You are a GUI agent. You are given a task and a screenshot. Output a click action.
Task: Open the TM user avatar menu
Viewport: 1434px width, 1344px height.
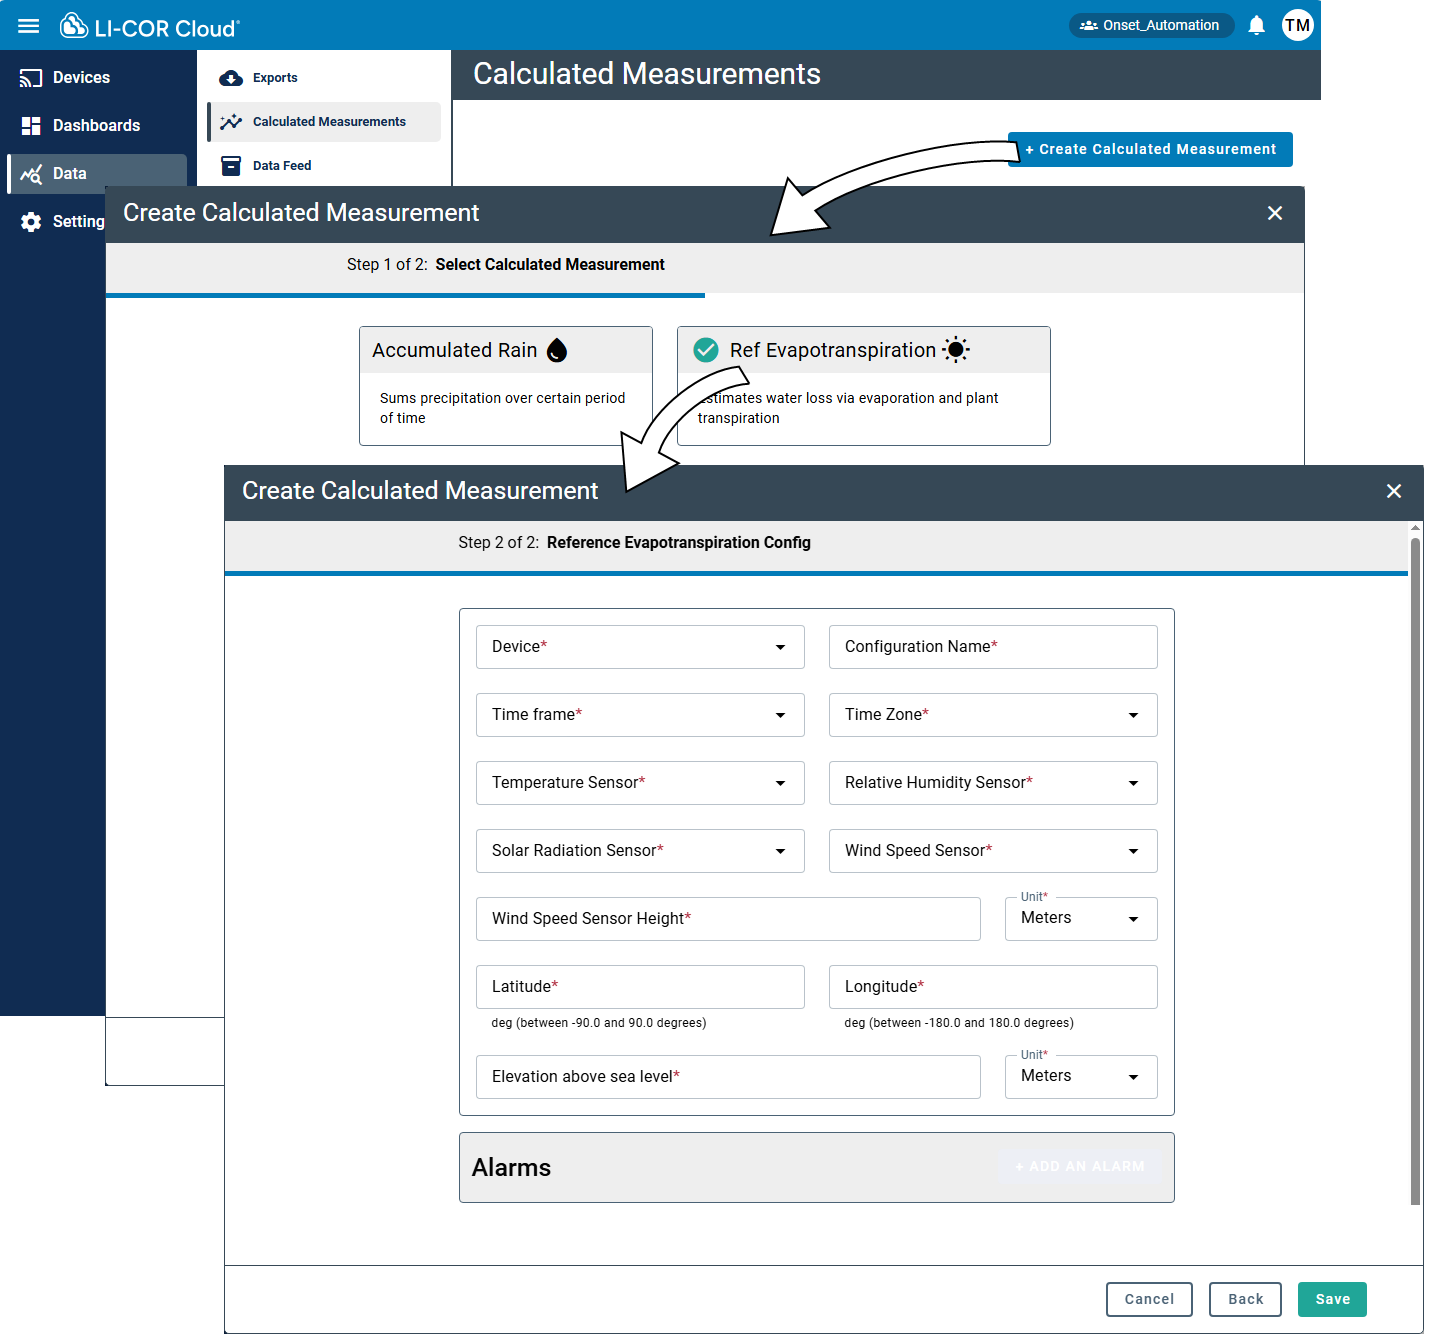click(1297, 26)
